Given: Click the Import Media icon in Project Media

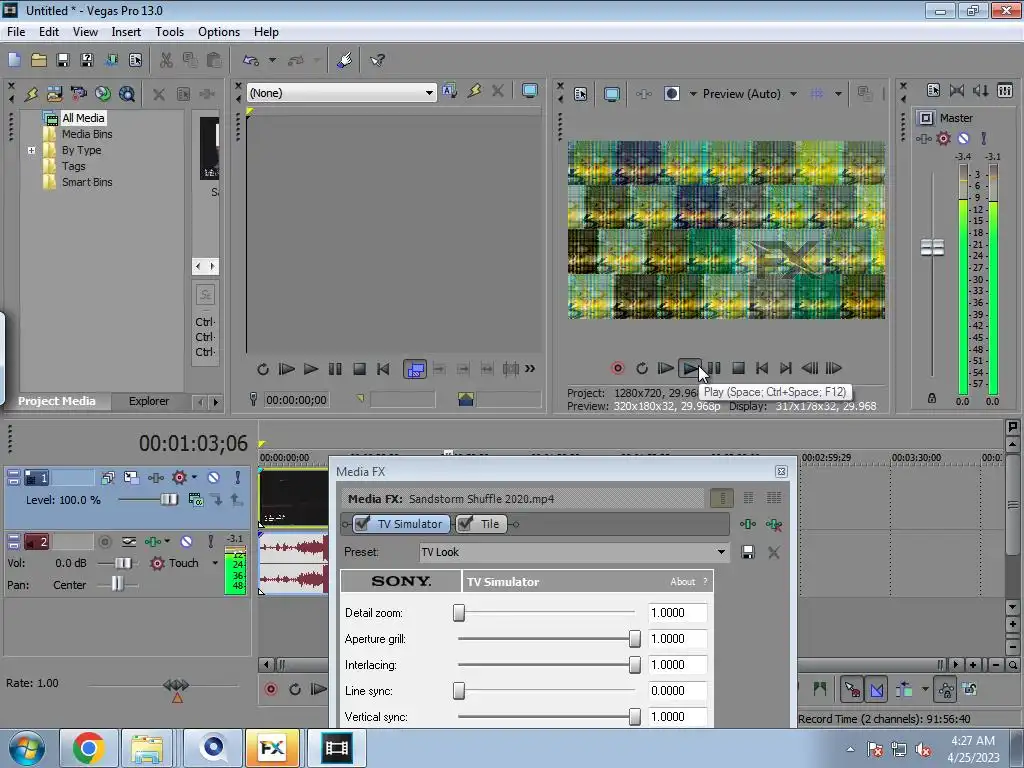Looking at the screenshot, I should pyautogui.click(x=54, y=94).
